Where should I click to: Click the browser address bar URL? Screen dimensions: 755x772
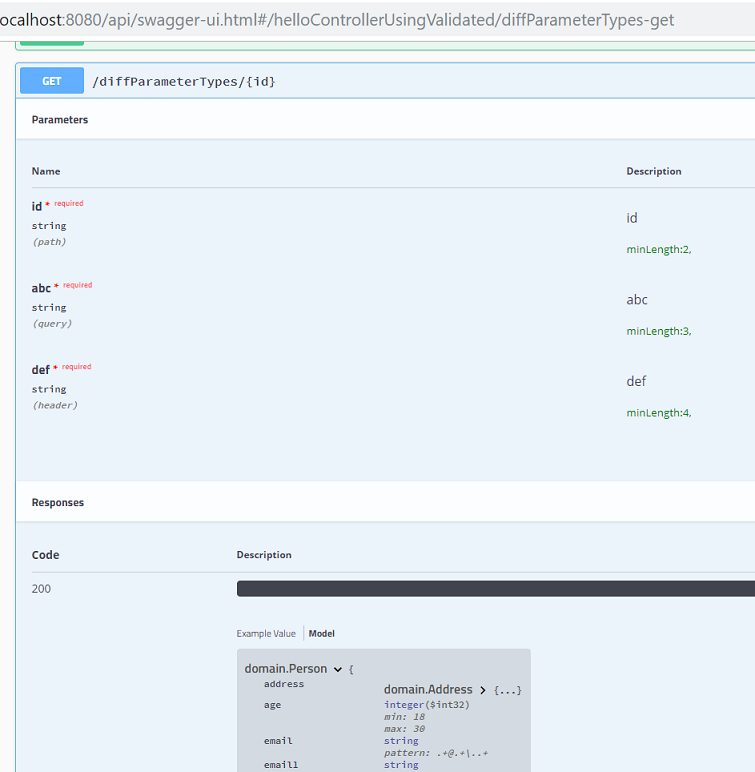tap(337, 20)
